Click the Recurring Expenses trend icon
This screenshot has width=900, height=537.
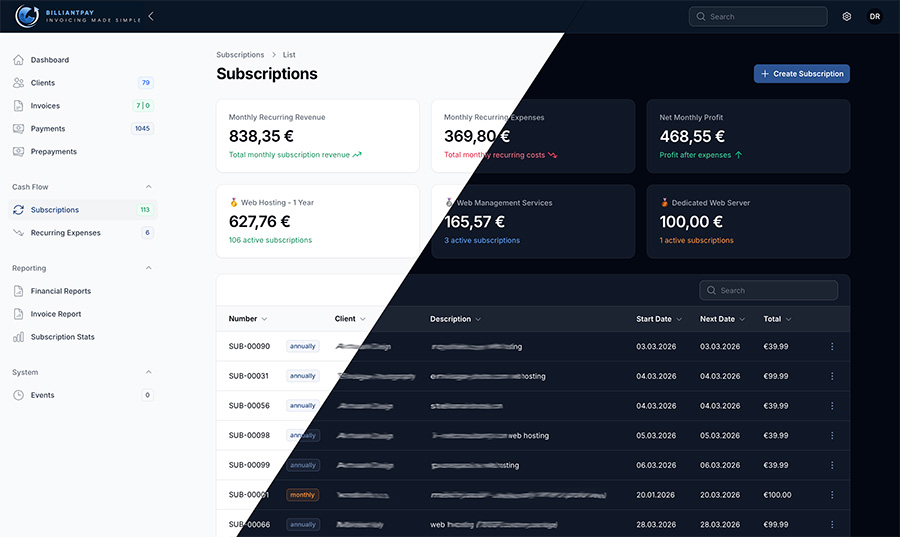click(19, 233)
